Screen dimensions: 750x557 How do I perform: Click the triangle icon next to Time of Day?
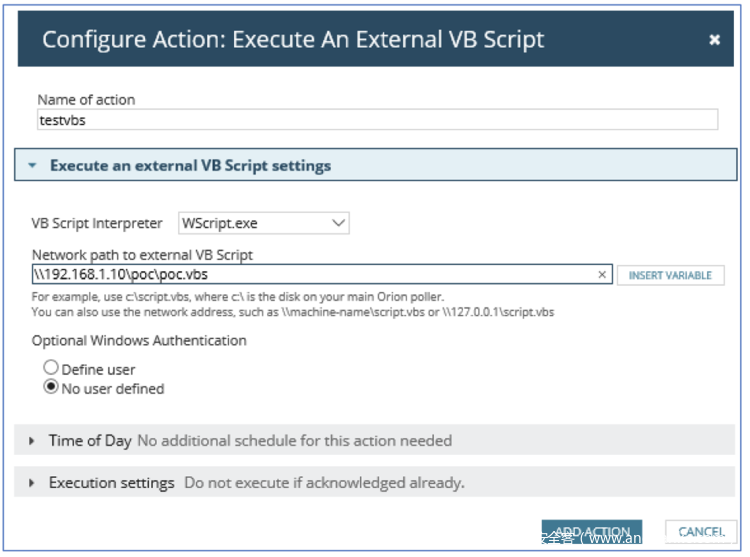33,441
